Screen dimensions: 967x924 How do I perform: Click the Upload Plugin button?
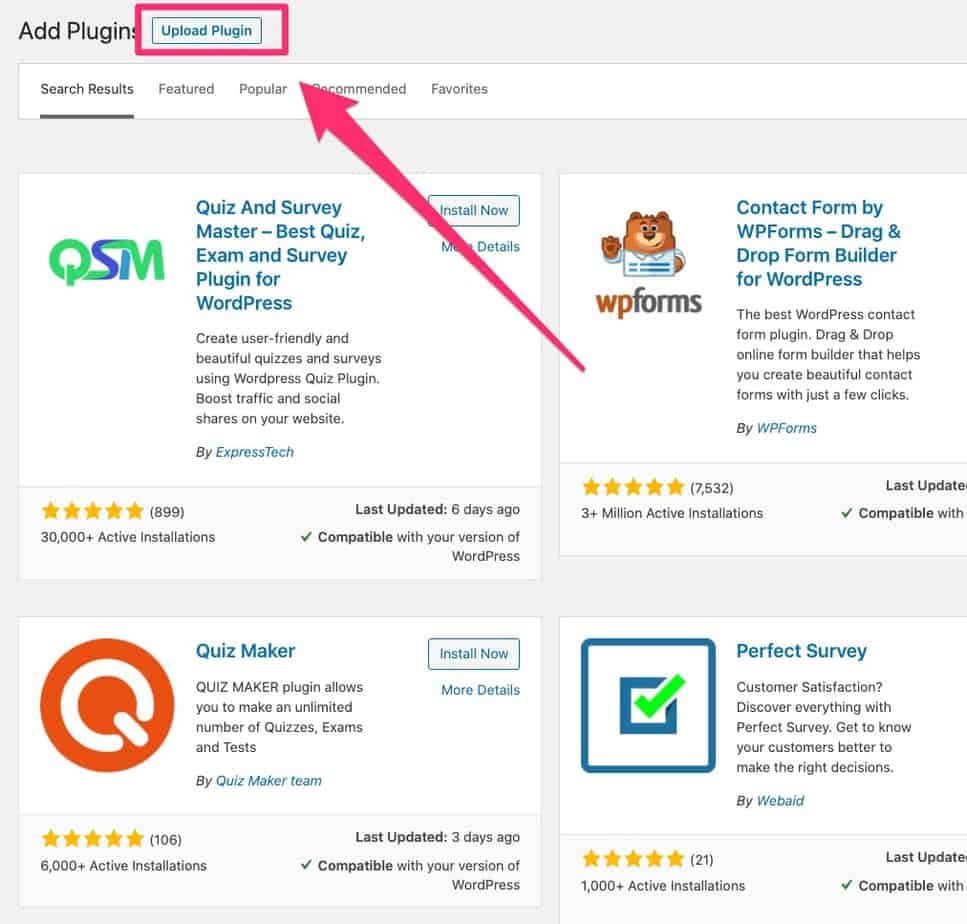(x=207, y=31)
